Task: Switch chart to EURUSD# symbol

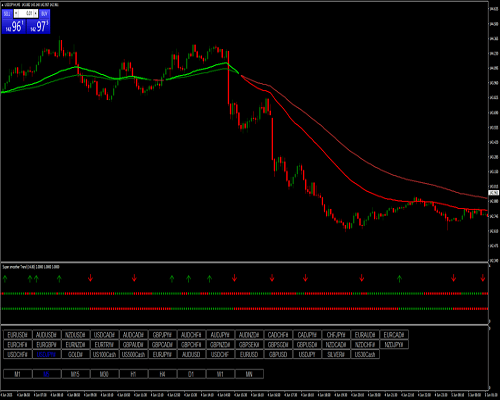Action: (x=17, y=335)
